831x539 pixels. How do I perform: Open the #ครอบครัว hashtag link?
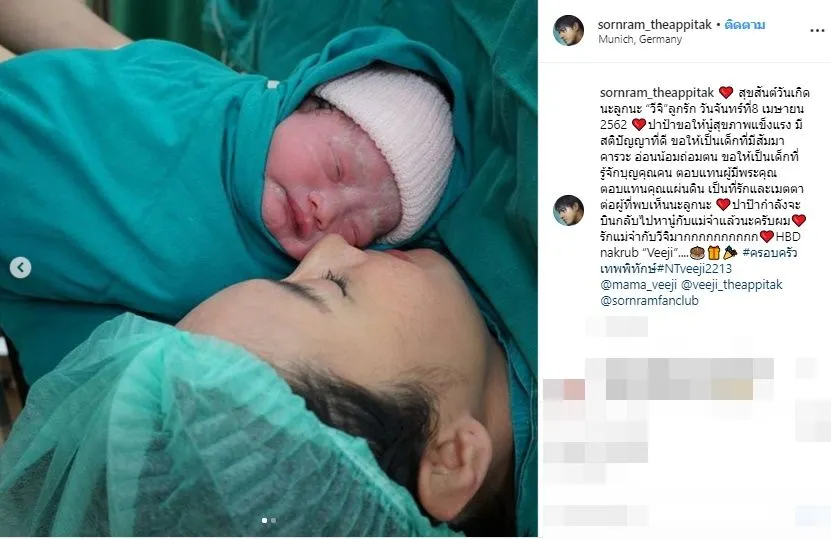coord(770,253)
